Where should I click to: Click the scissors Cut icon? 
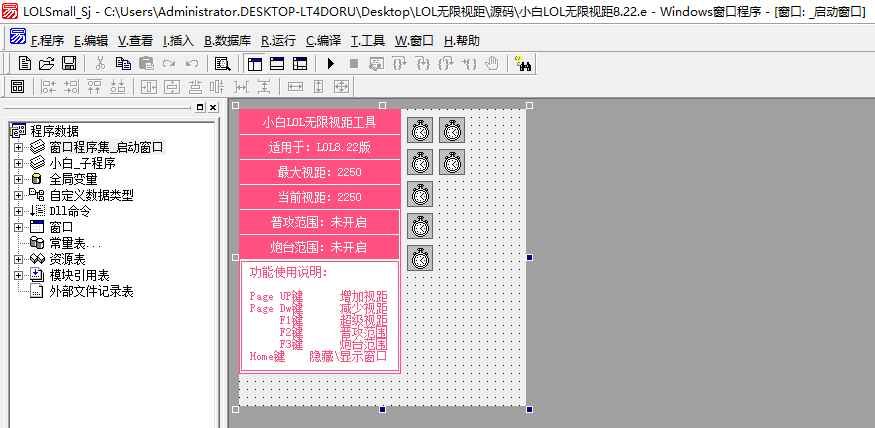click(x=100, y=63)
